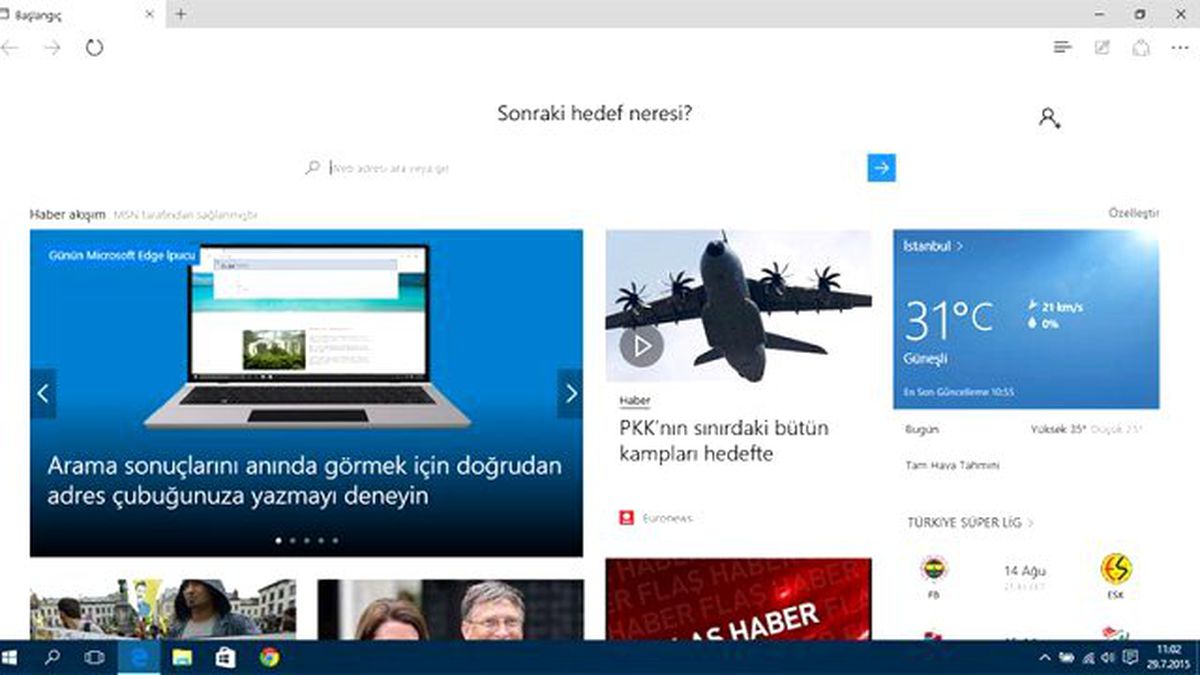1200x675 pixels.
Task: Click the Haber akışı heading
Action: [x=67, y=214]
